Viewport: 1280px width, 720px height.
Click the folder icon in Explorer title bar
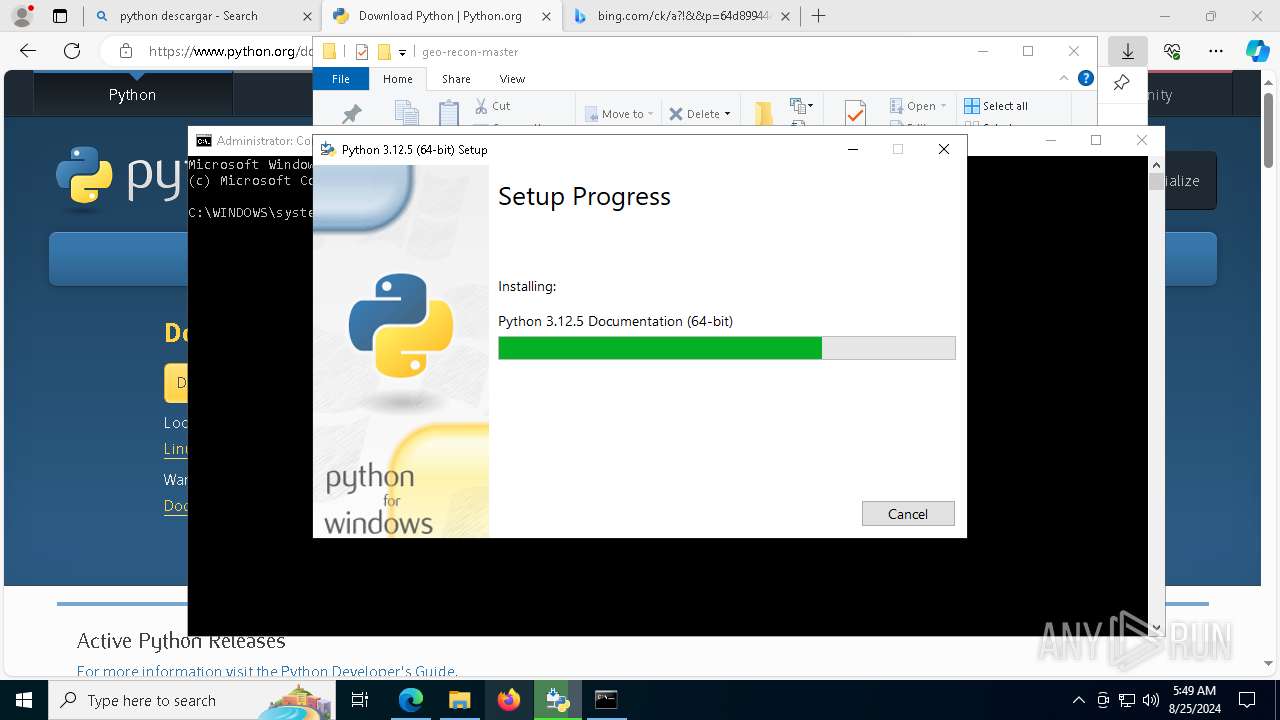329,52
